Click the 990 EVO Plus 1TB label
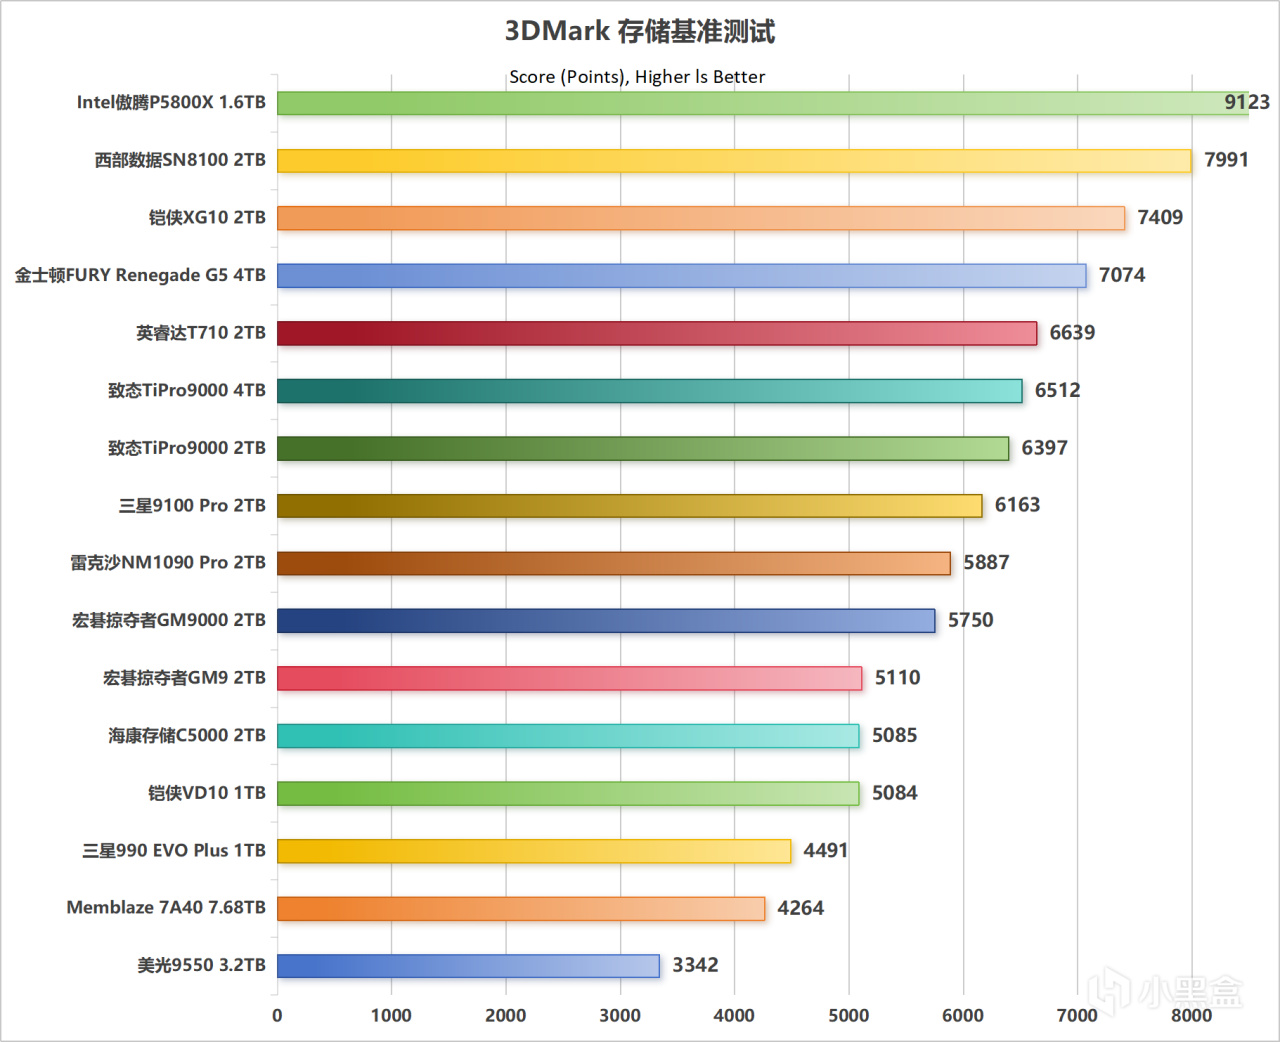The width and height of the screenshot is (1280, 1042). (x=174, y=851)
